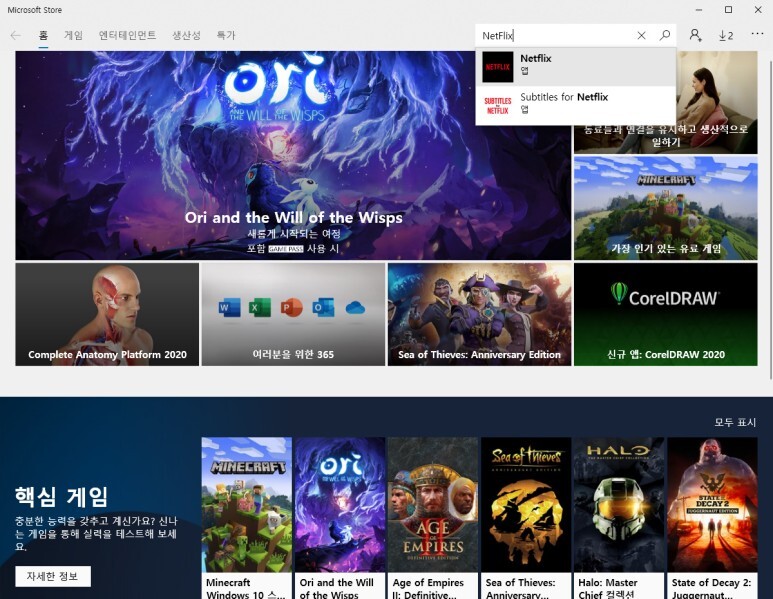Close the Microsoft Store window
The image size is (773, 599).
tap(758, 9)
